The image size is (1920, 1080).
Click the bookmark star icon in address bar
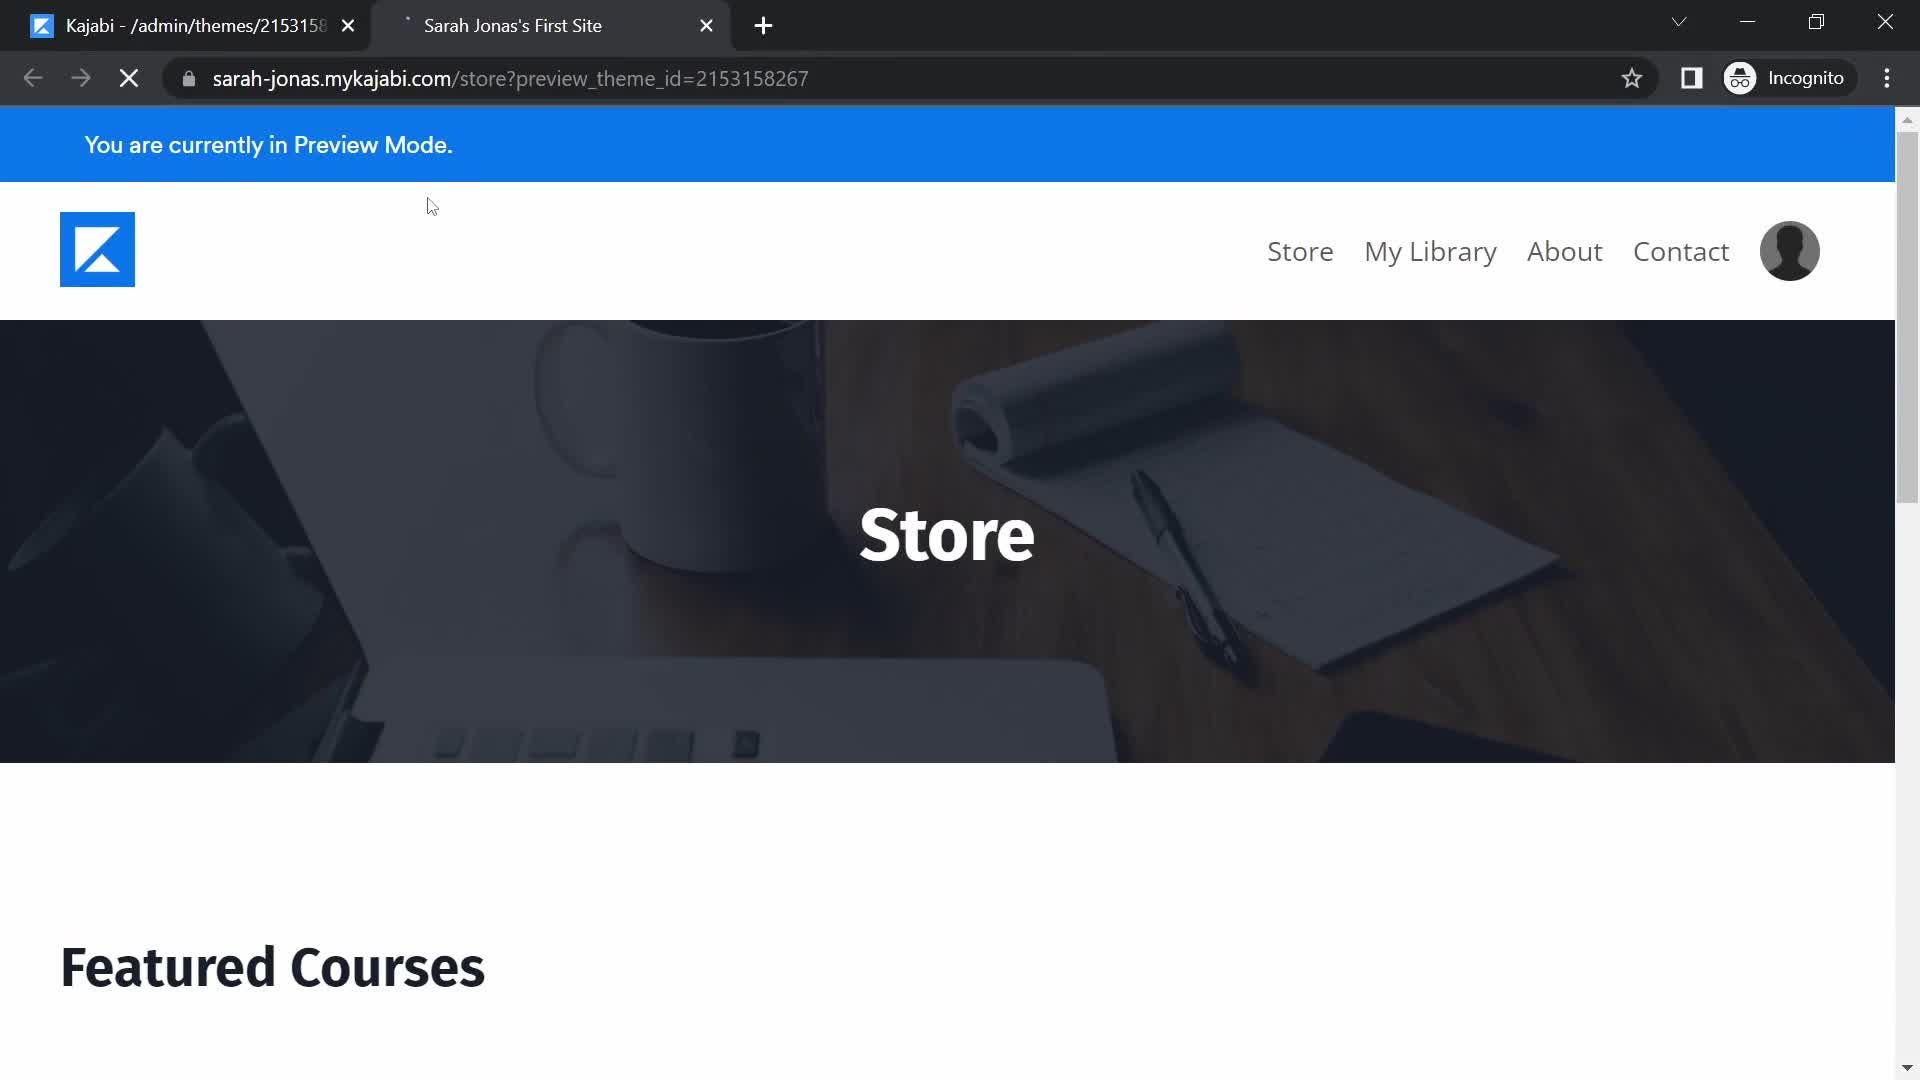tap(1631, 78)
